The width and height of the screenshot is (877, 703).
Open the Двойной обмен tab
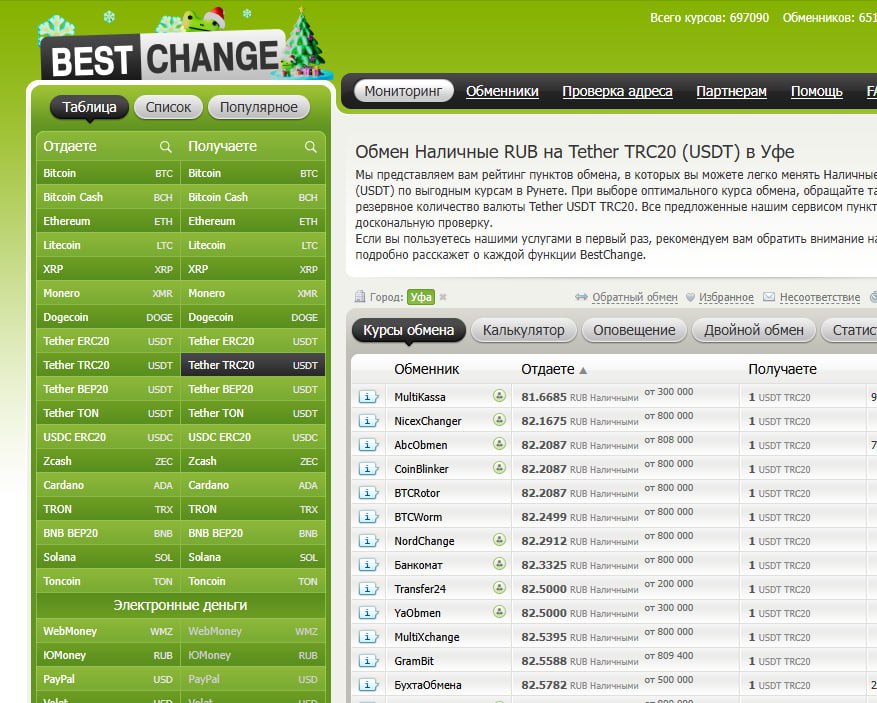click(753, 330)
